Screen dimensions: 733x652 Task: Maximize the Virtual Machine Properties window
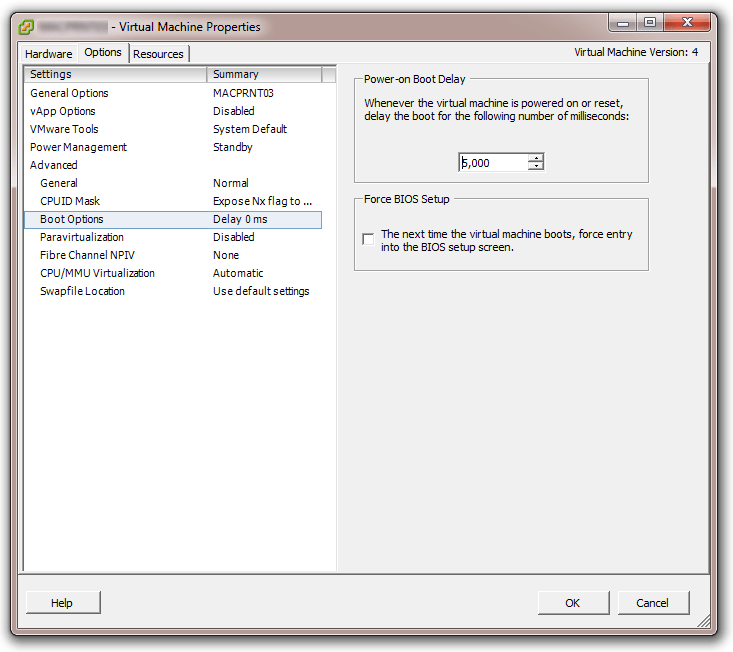(649, 22)
